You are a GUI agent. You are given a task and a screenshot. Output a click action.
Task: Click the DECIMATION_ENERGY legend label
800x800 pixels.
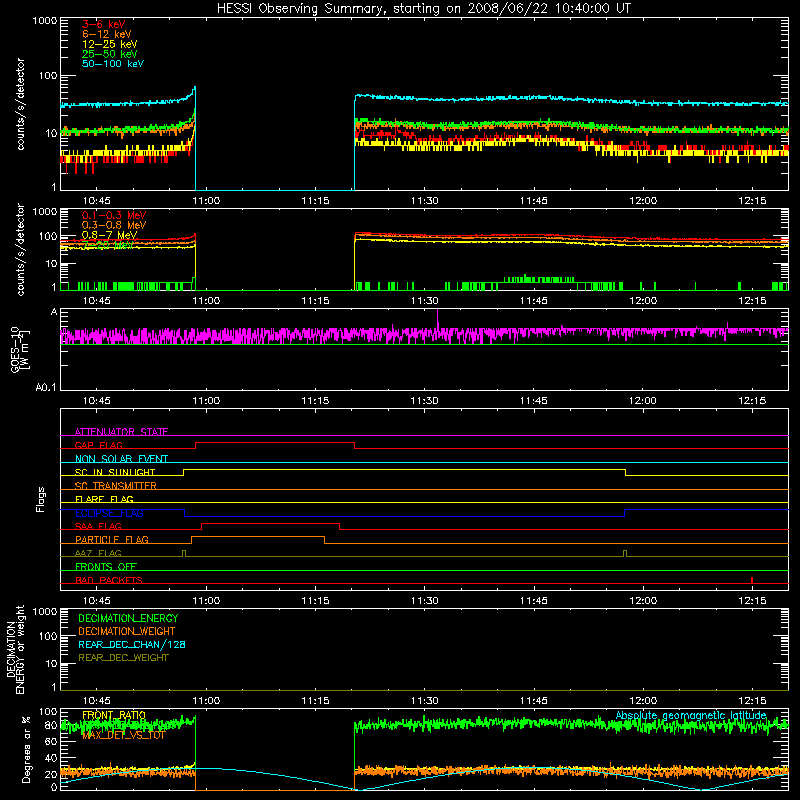(x=128, y=618)
